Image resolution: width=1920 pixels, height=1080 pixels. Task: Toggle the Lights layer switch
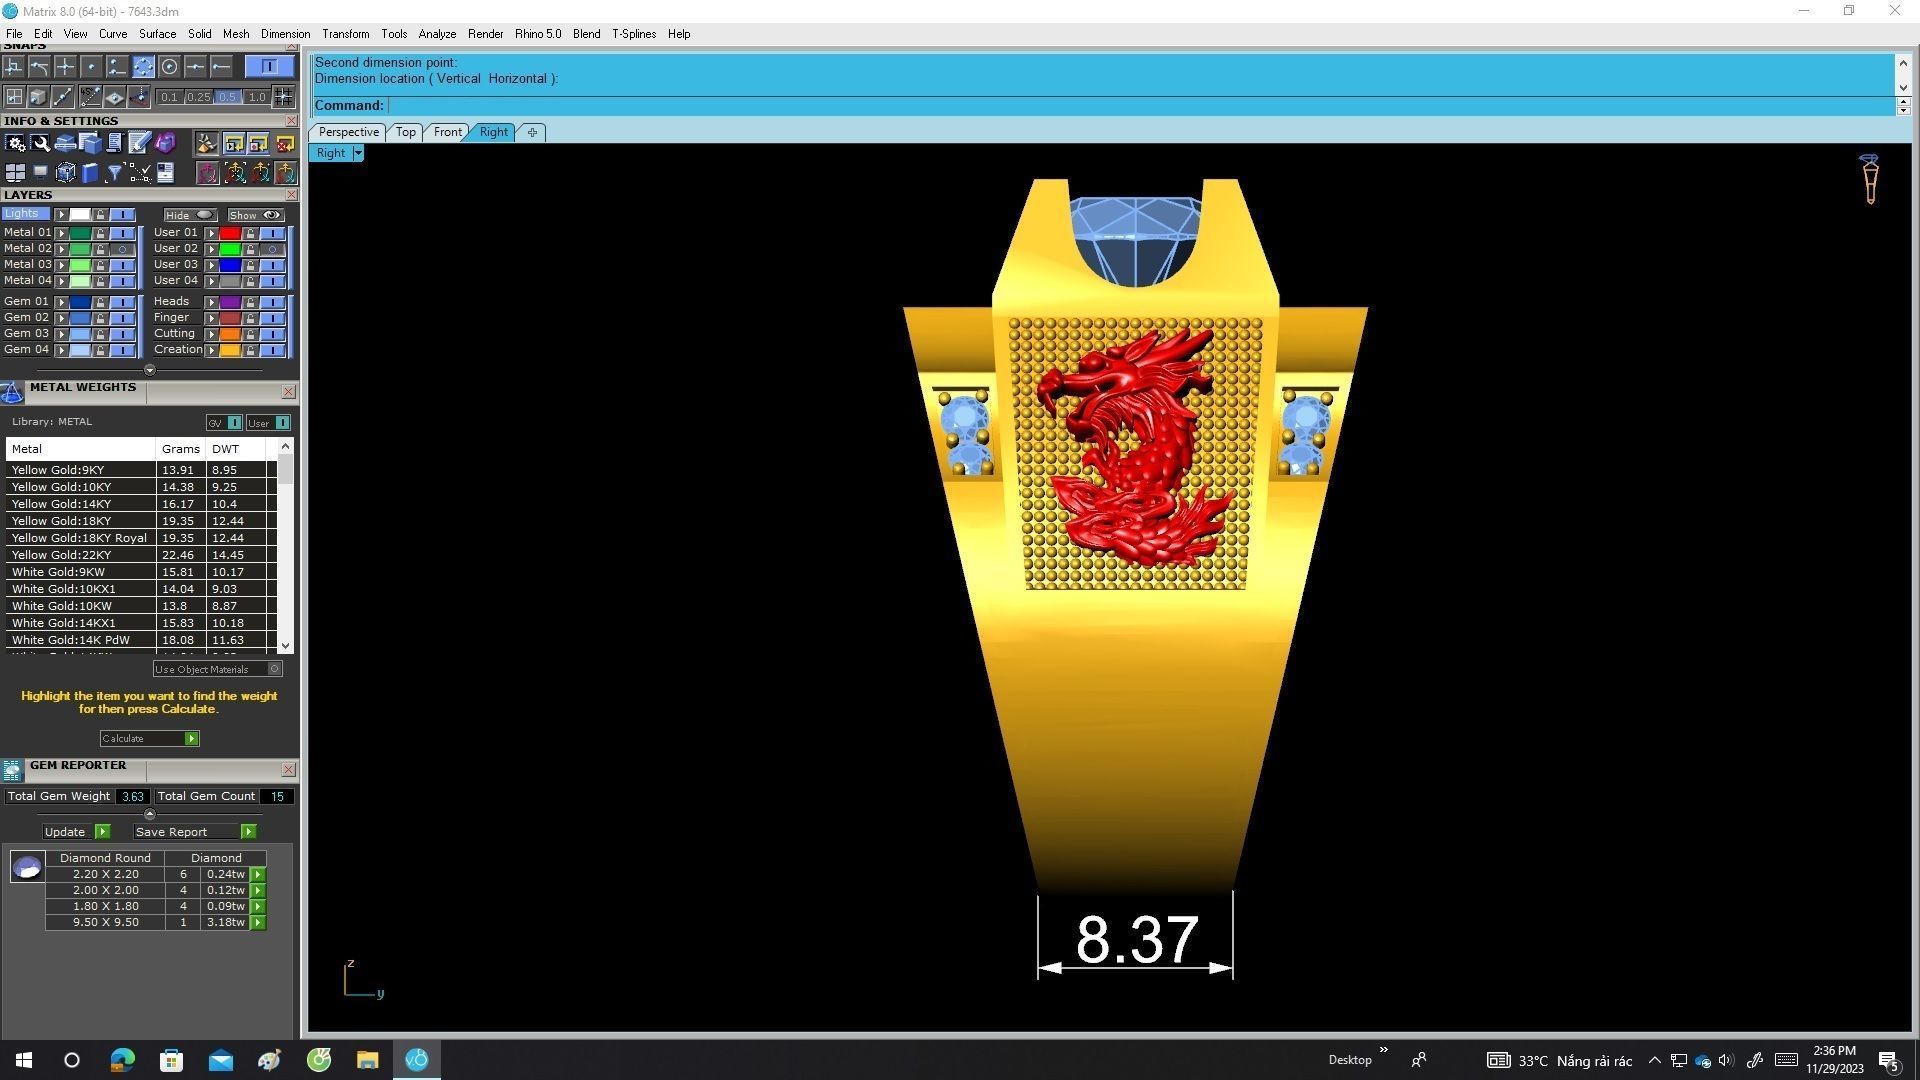click(x=123, y=215)
